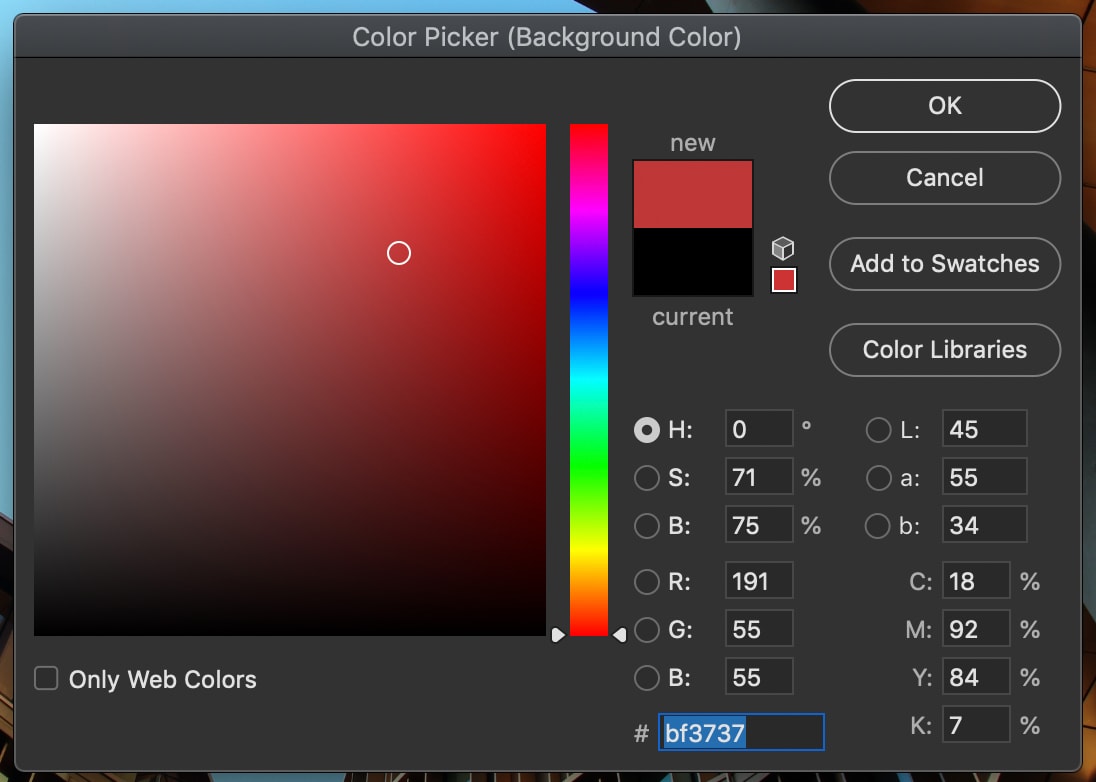Select the L lightness radio button

pyautogui.click(x=878, y=430)
